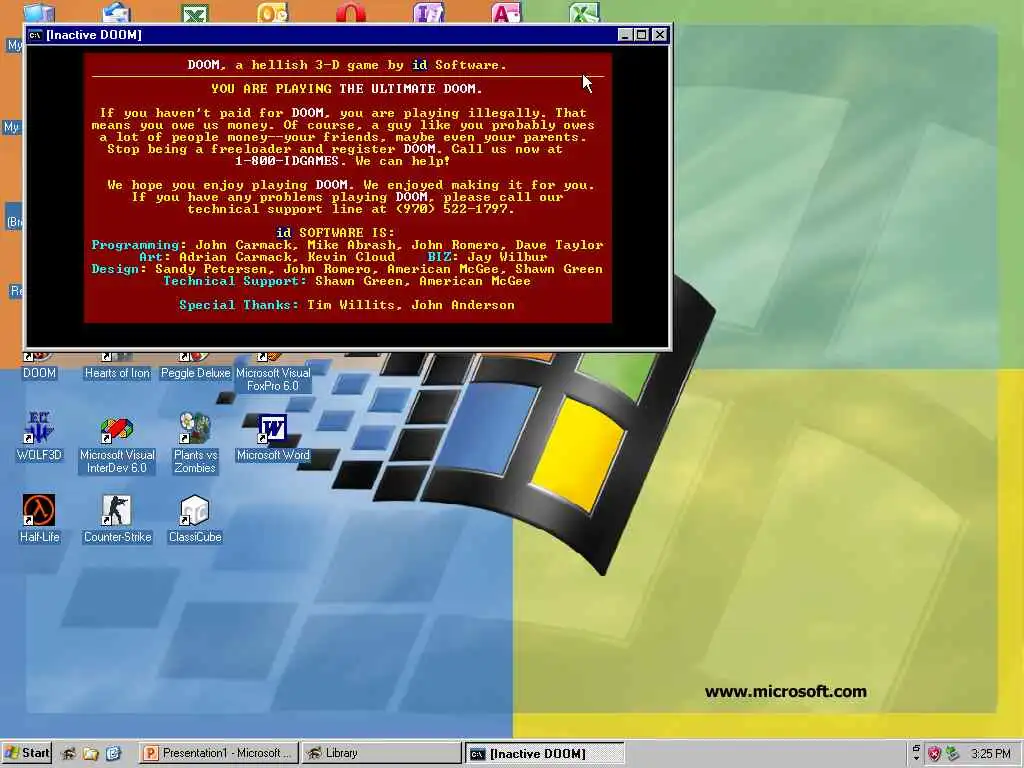Click the red shield icon in the system tray
Viewport: 1024px width, 768px height.
(x=935, y=754)
